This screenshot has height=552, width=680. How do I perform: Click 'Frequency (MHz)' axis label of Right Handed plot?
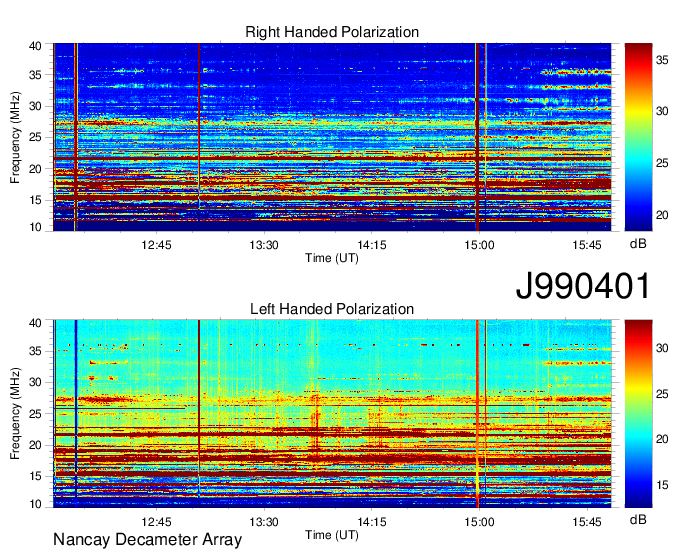[15, 137]
